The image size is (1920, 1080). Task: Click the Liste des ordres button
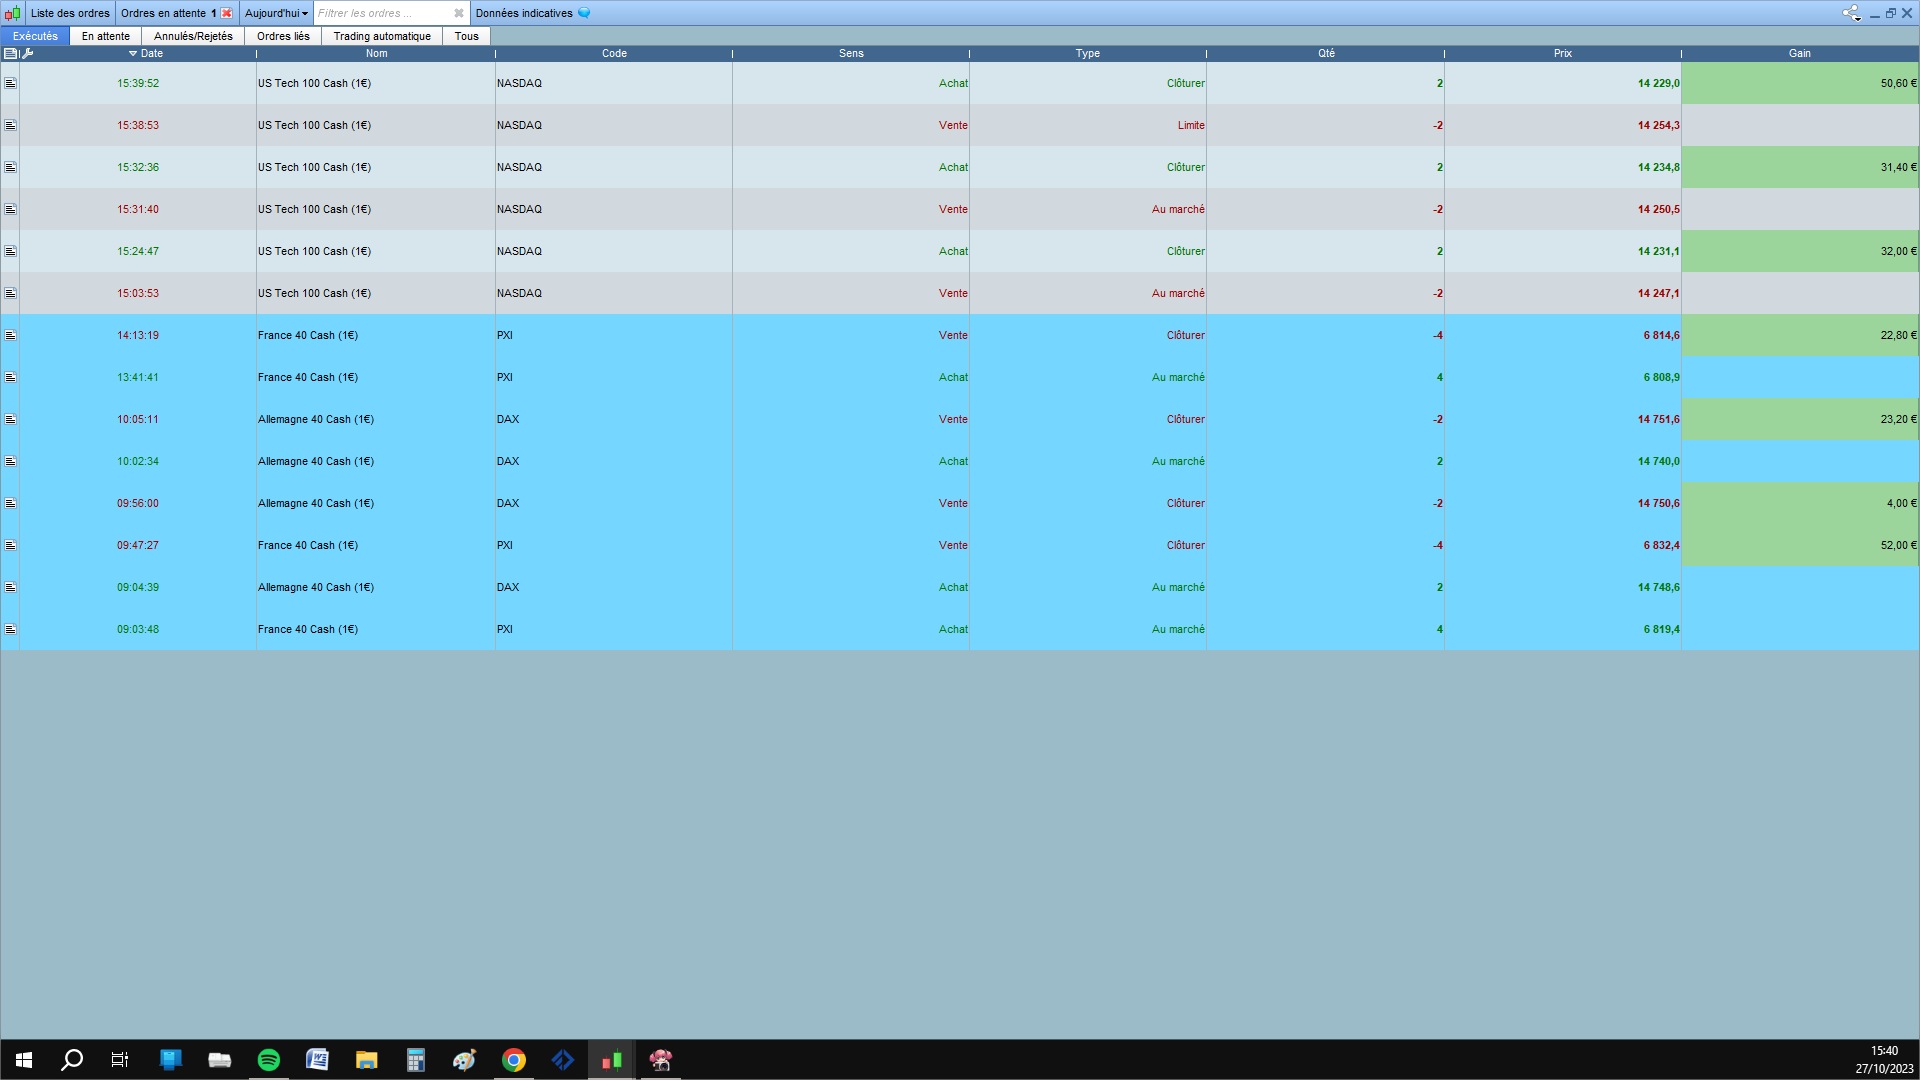point(70,13)
